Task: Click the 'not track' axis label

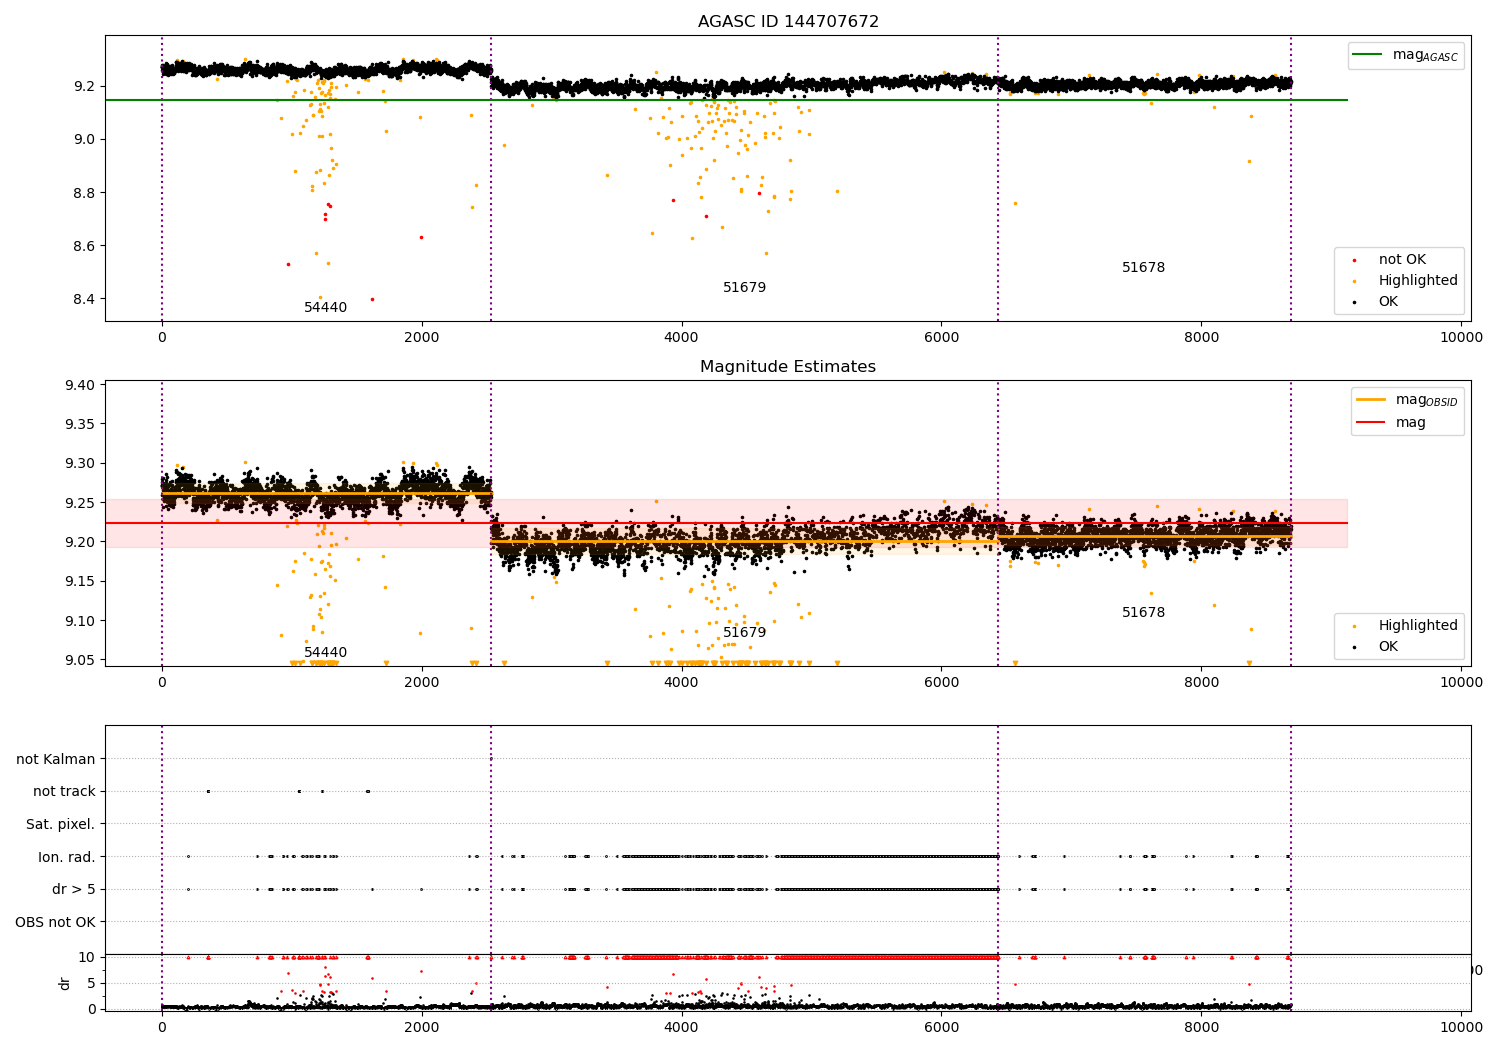Action: tap(64, 792)
